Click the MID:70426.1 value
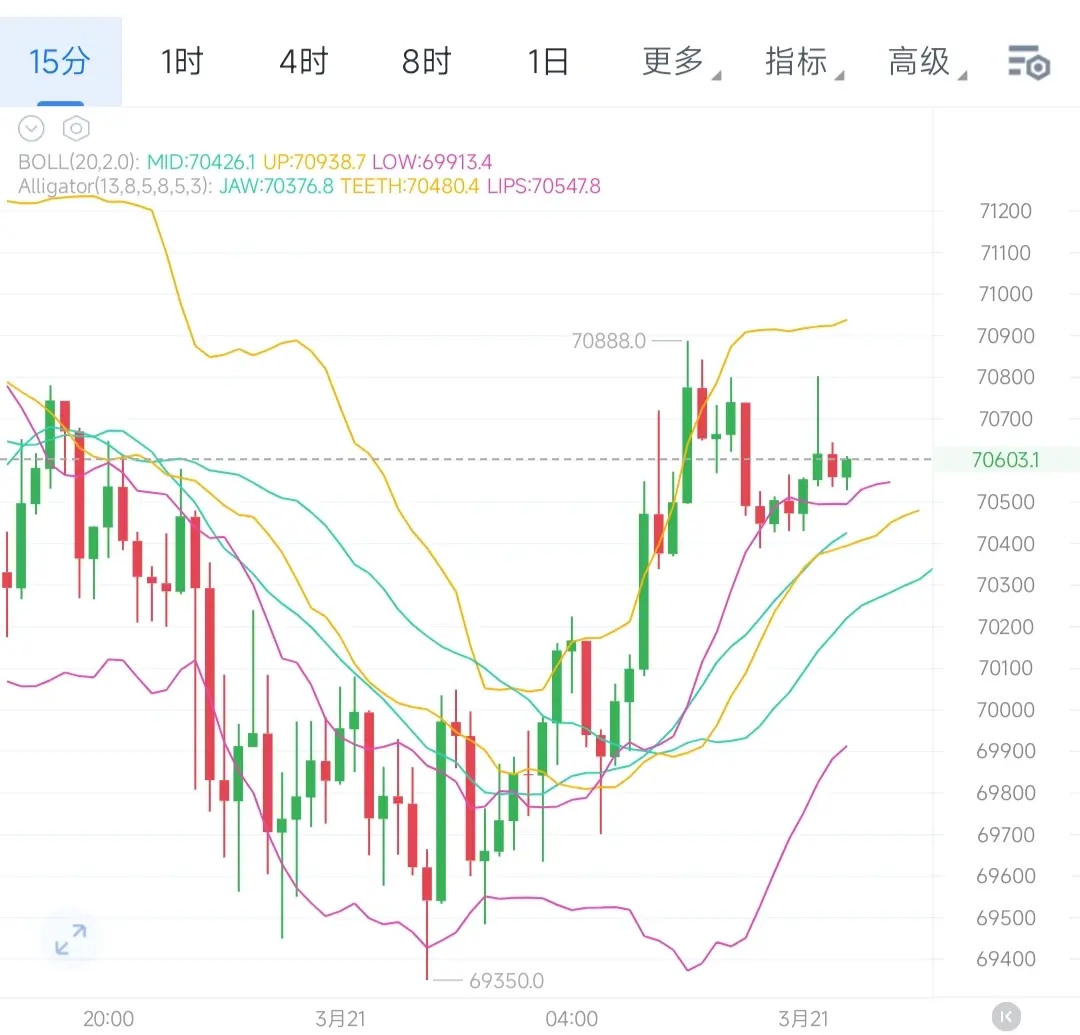The width and height of the screenshot is (1080, 1035). point(200,162)
